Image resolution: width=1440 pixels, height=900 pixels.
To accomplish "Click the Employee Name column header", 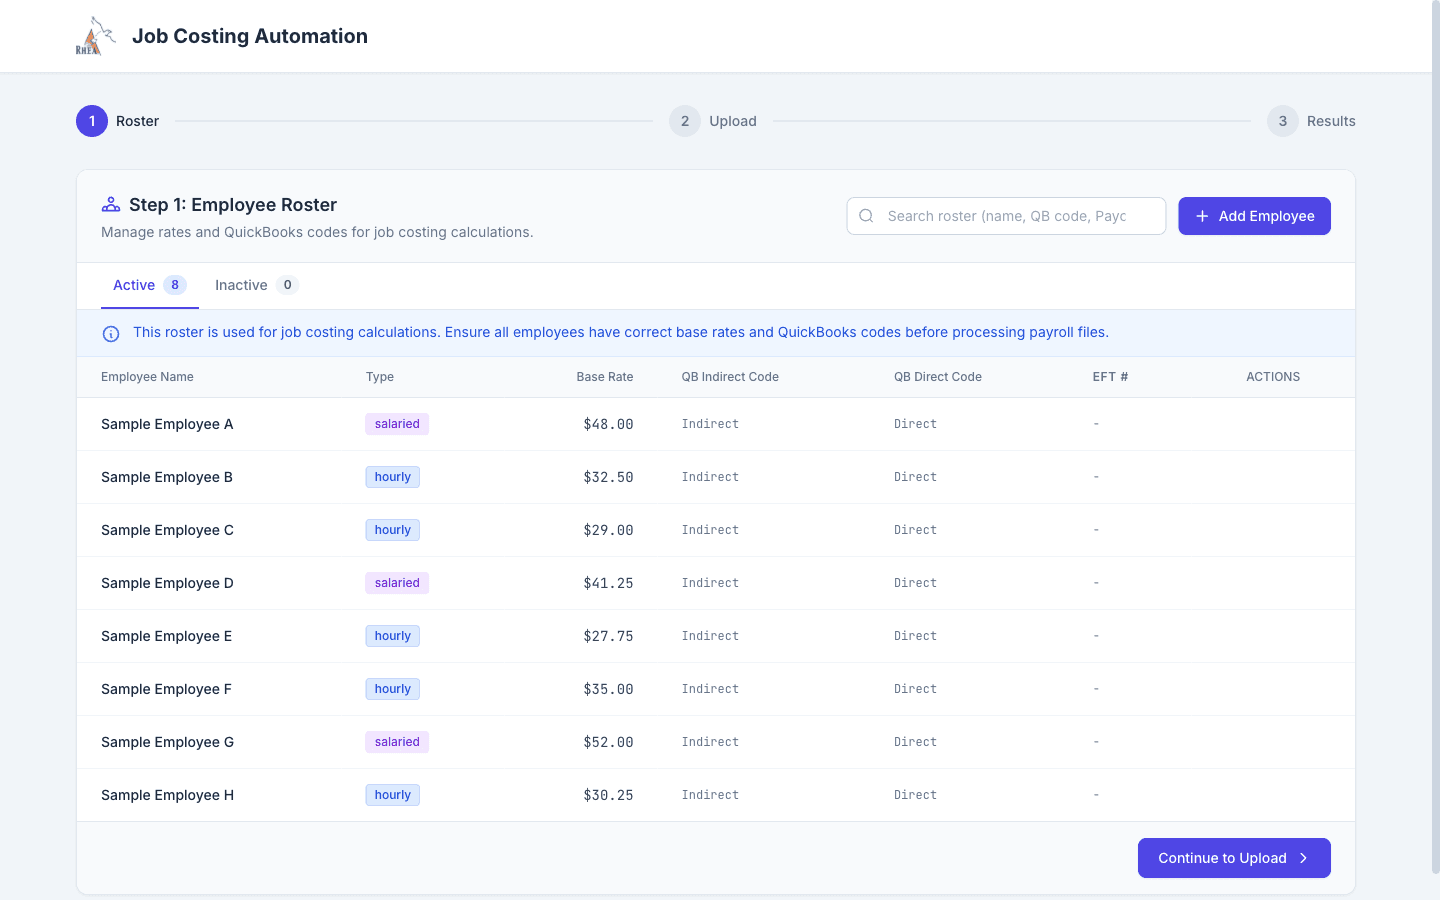I will point(147,377).
